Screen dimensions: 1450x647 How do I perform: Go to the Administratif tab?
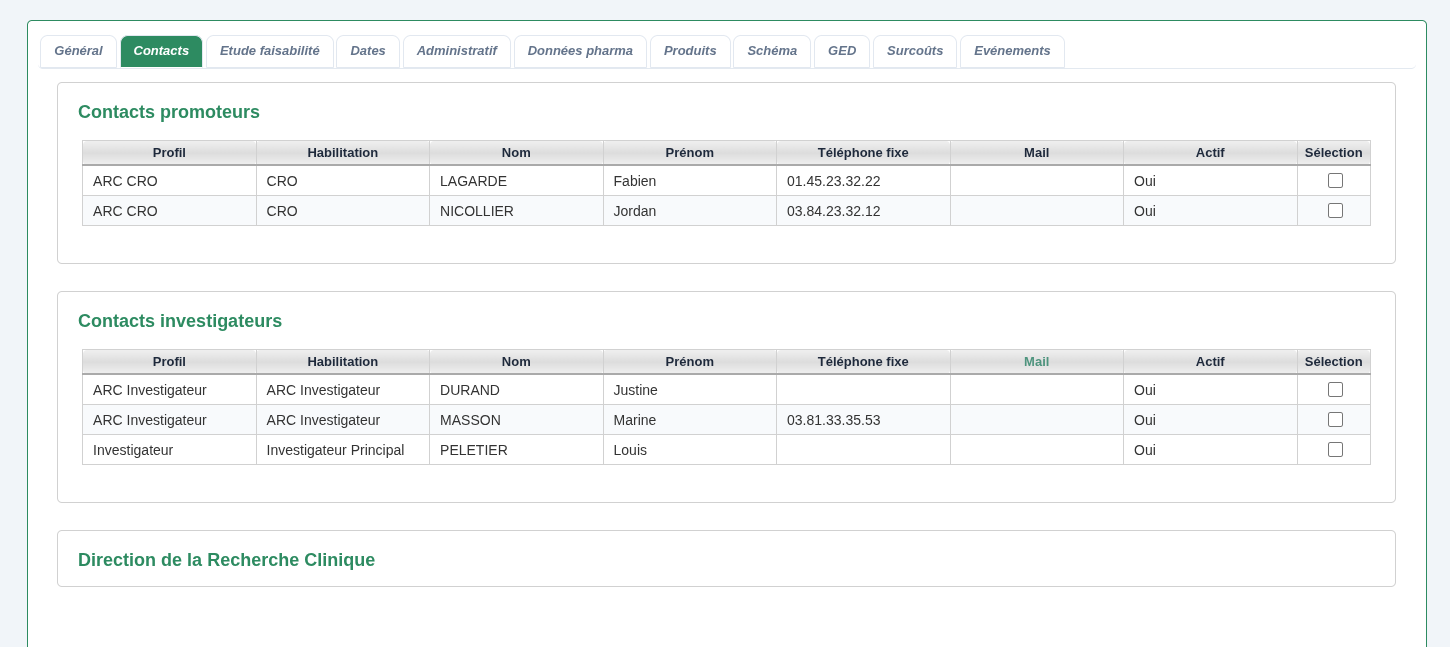456,51
